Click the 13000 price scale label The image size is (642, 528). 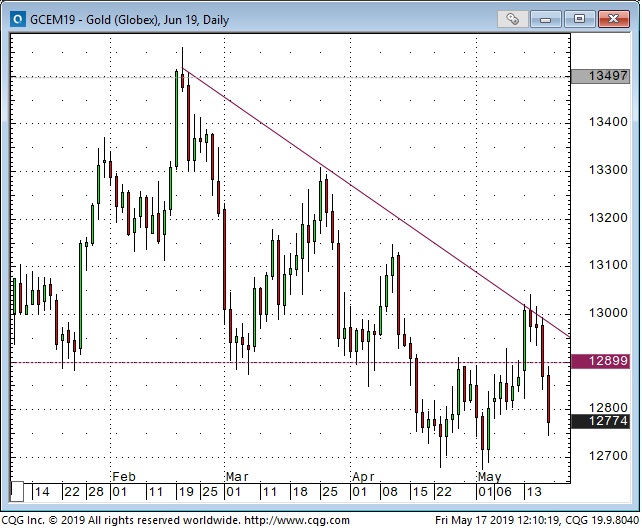pyautogui.click(x=608, y=313)
